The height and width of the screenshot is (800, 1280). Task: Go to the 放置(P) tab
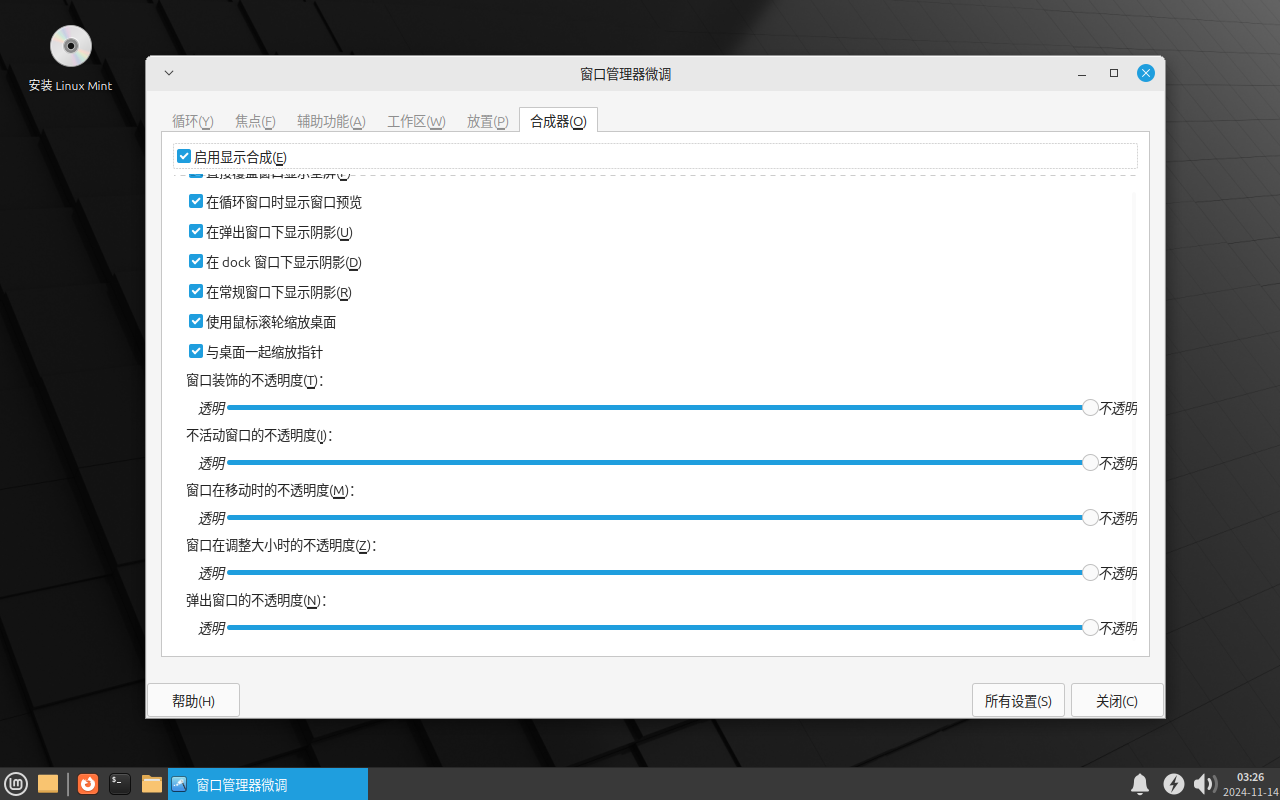point(487,121)
